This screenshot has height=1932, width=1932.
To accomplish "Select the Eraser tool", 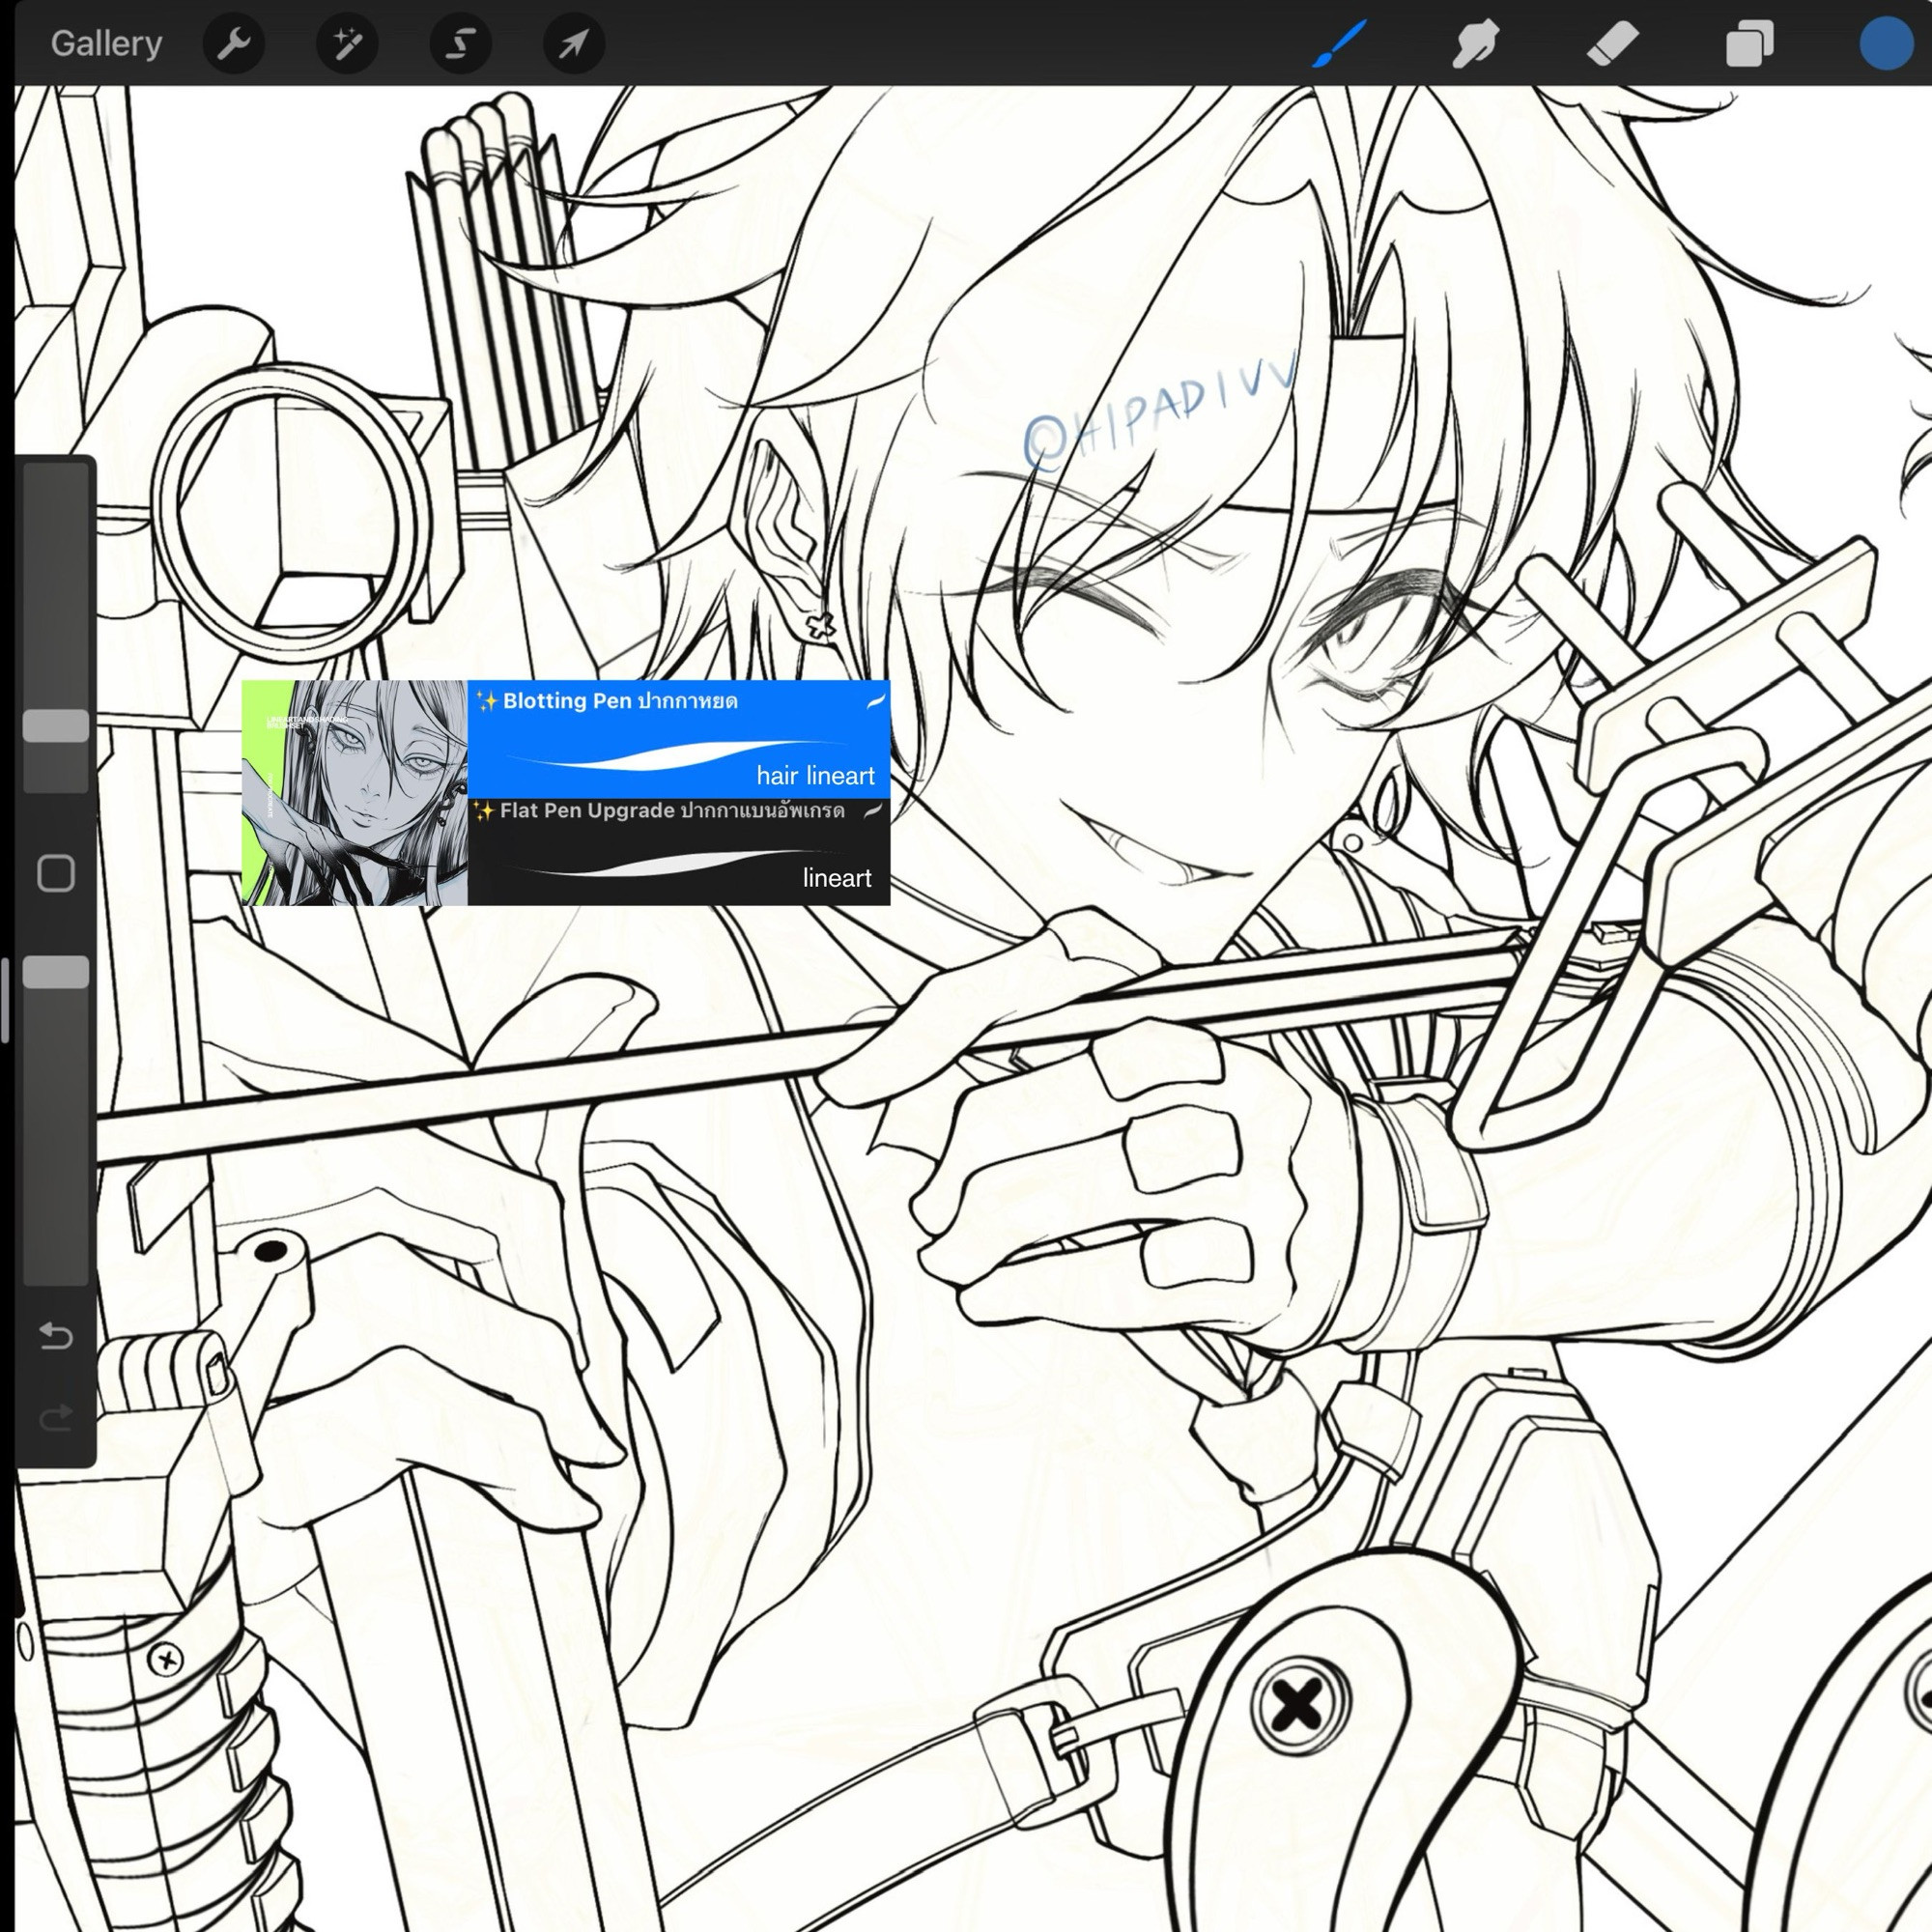I will point(1613,45).
